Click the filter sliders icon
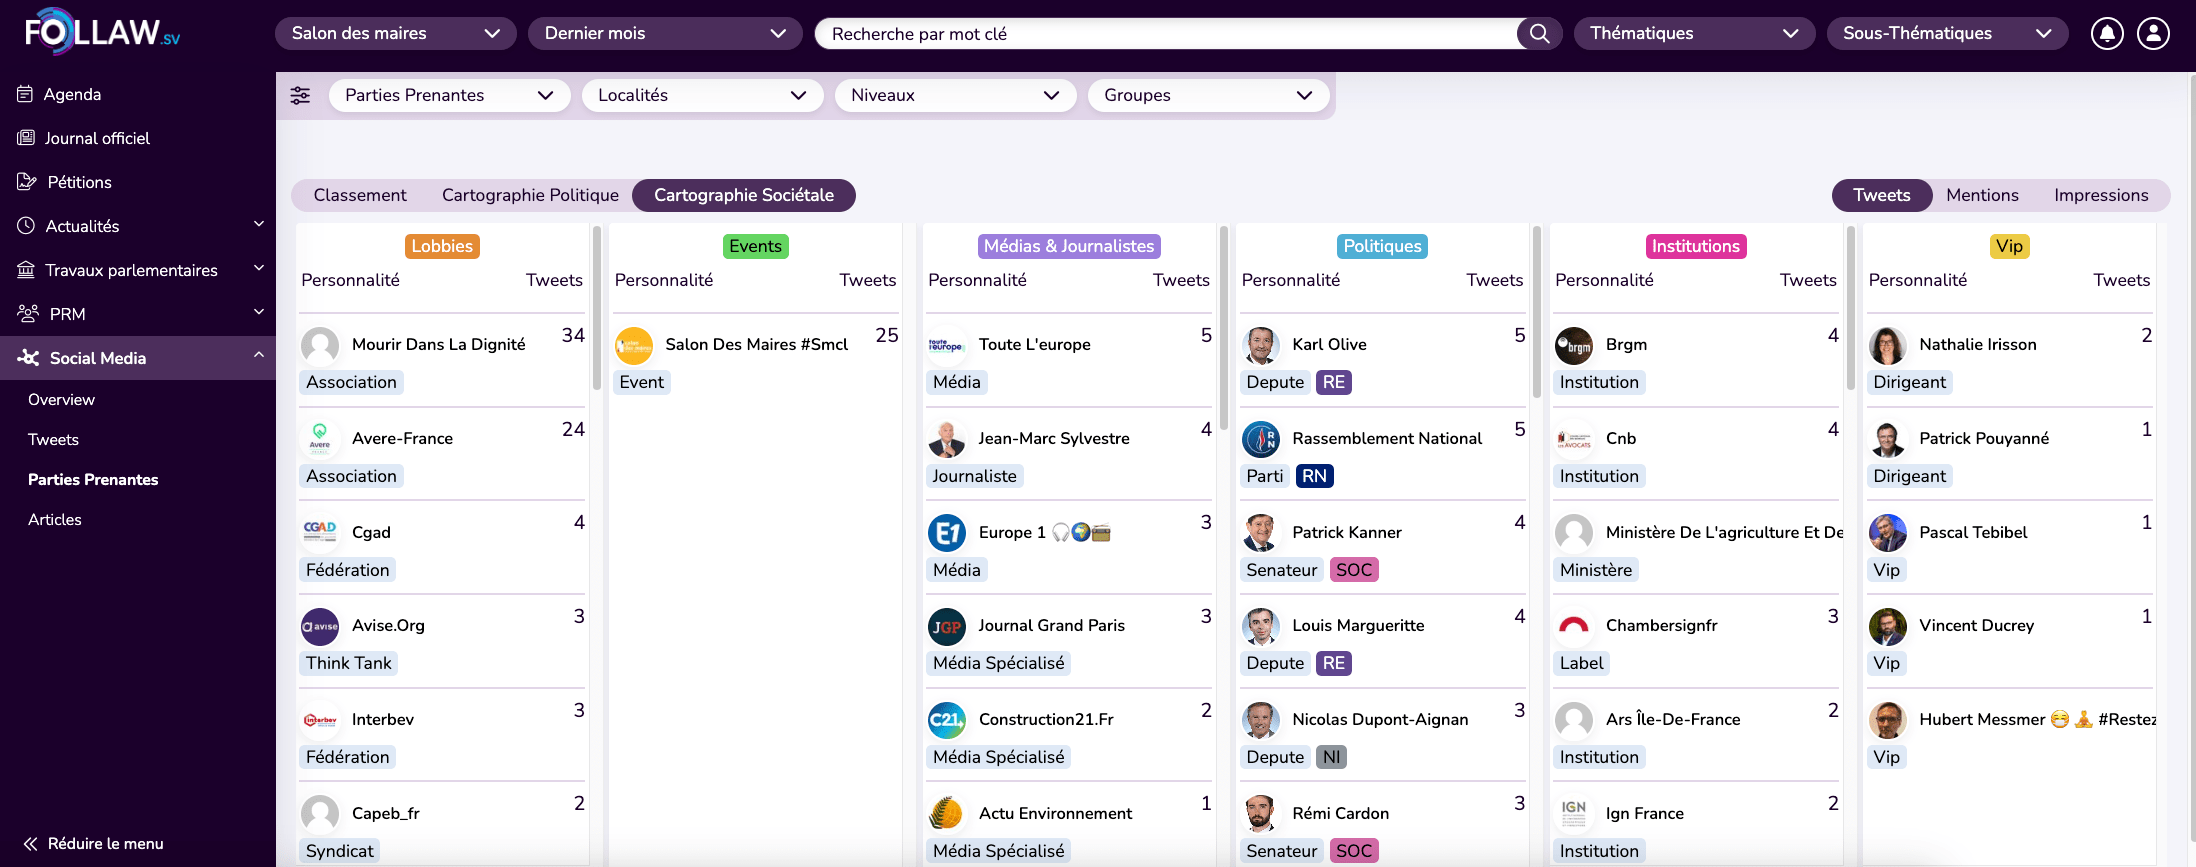The image size is (2196, 867). [300, 95]
